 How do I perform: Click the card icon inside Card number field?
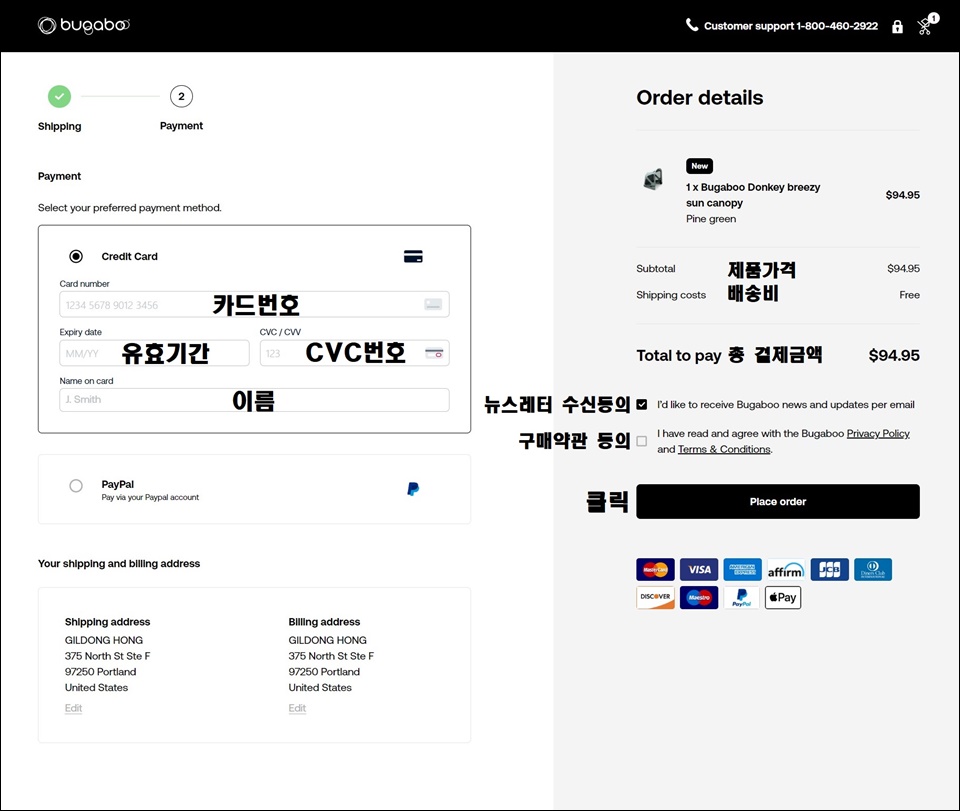pyautogui.click(x=433, y=304)
